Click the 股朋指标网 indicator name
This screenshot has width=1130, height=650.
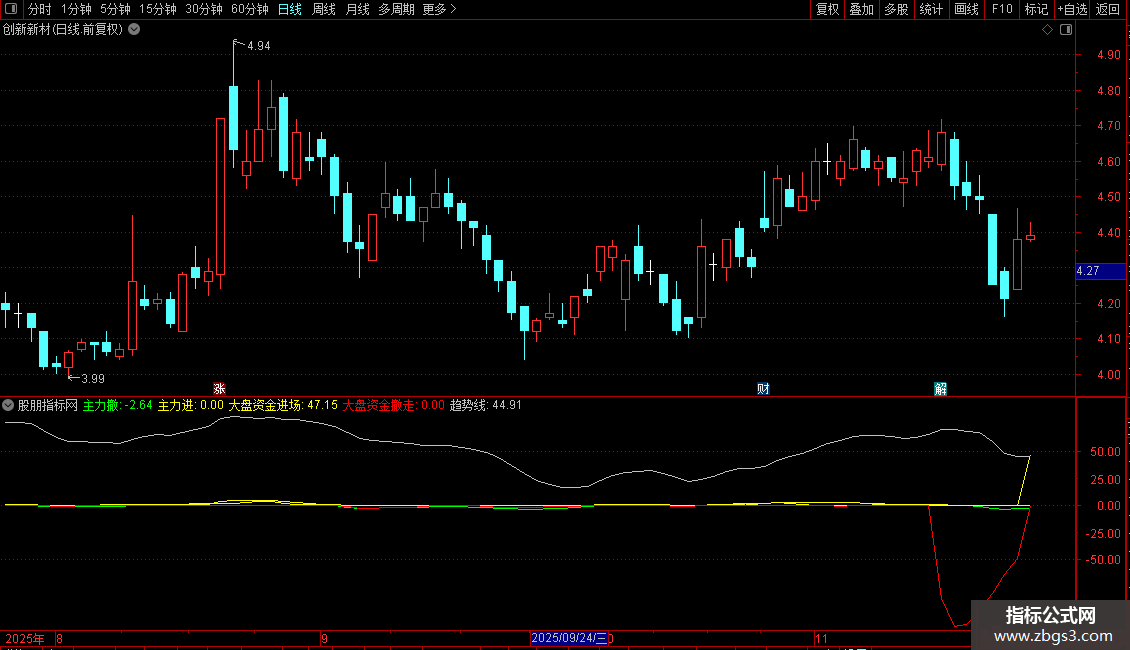coord(48,405)
